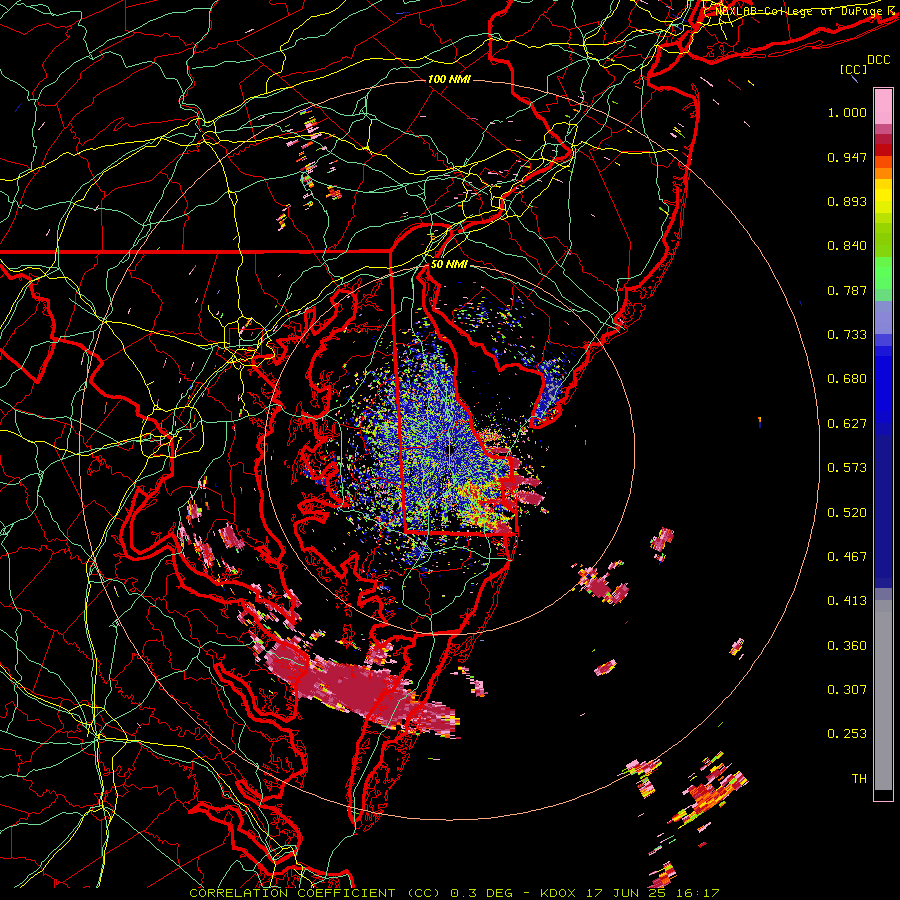Select the 0.733 scale value
This screenshot has width=900, height=900.
[x=847, y=335]
